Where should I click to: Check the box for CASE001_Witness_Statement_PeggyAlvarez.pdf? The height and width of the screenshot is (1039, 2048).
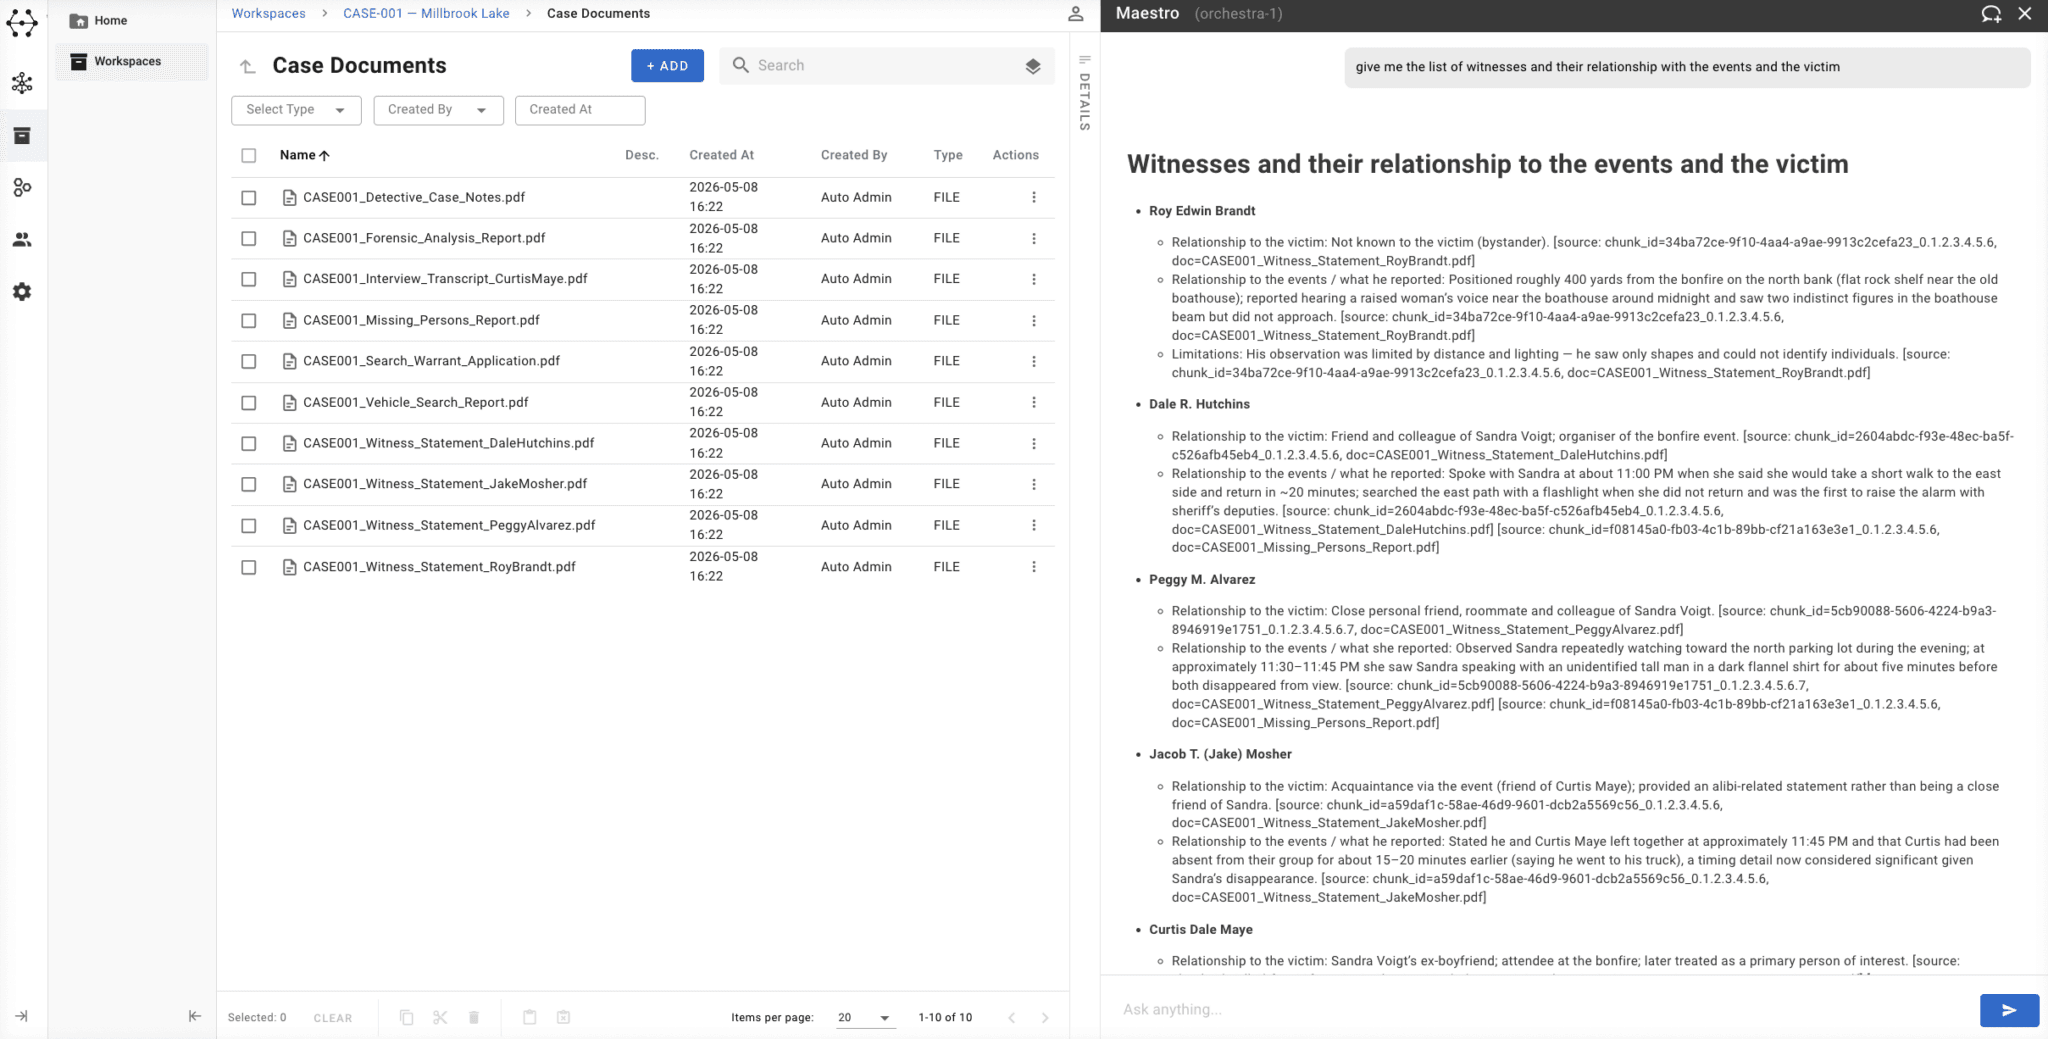point(249,526)
